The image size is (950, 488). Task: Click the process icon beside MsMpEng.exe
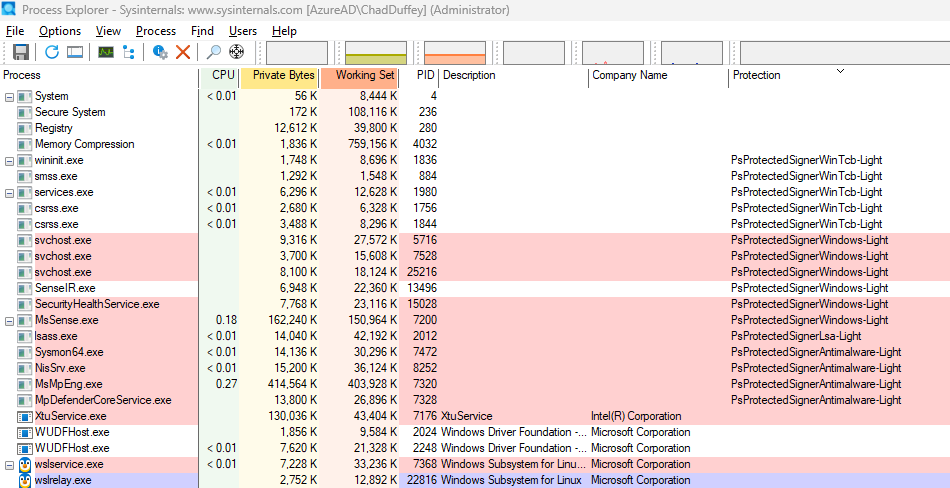pyautogui.click(x=25, y=385)
